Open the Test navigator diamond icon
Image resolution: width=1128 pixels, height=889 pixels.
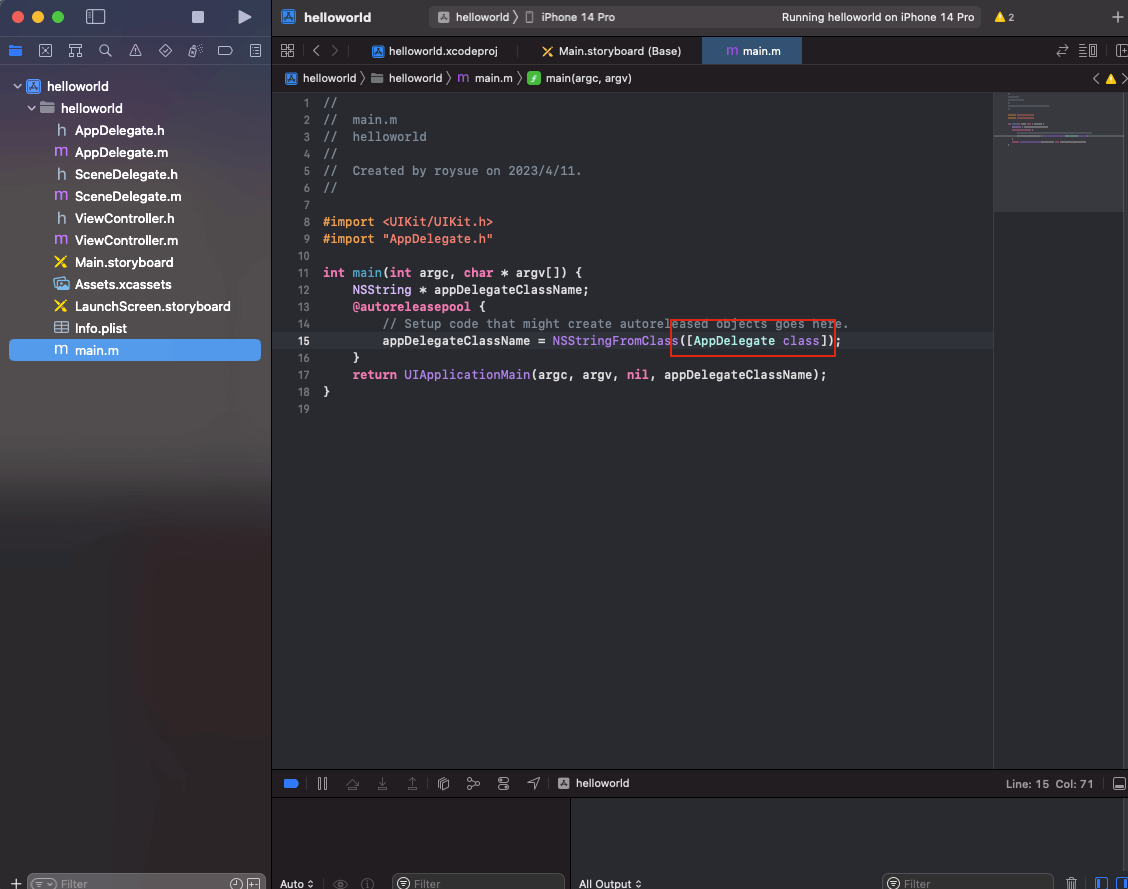tap(165, 50)
